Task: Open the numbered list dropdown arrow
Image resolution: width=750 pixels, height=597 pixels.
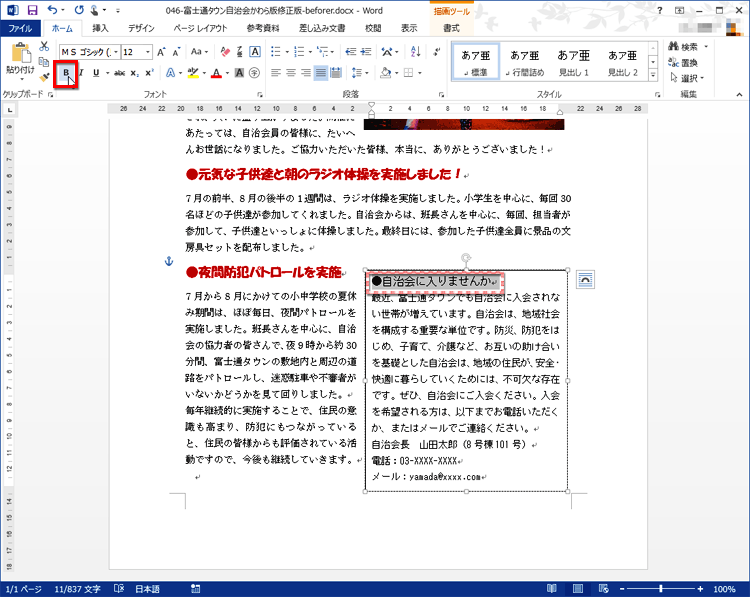Action: pos(310,52)
